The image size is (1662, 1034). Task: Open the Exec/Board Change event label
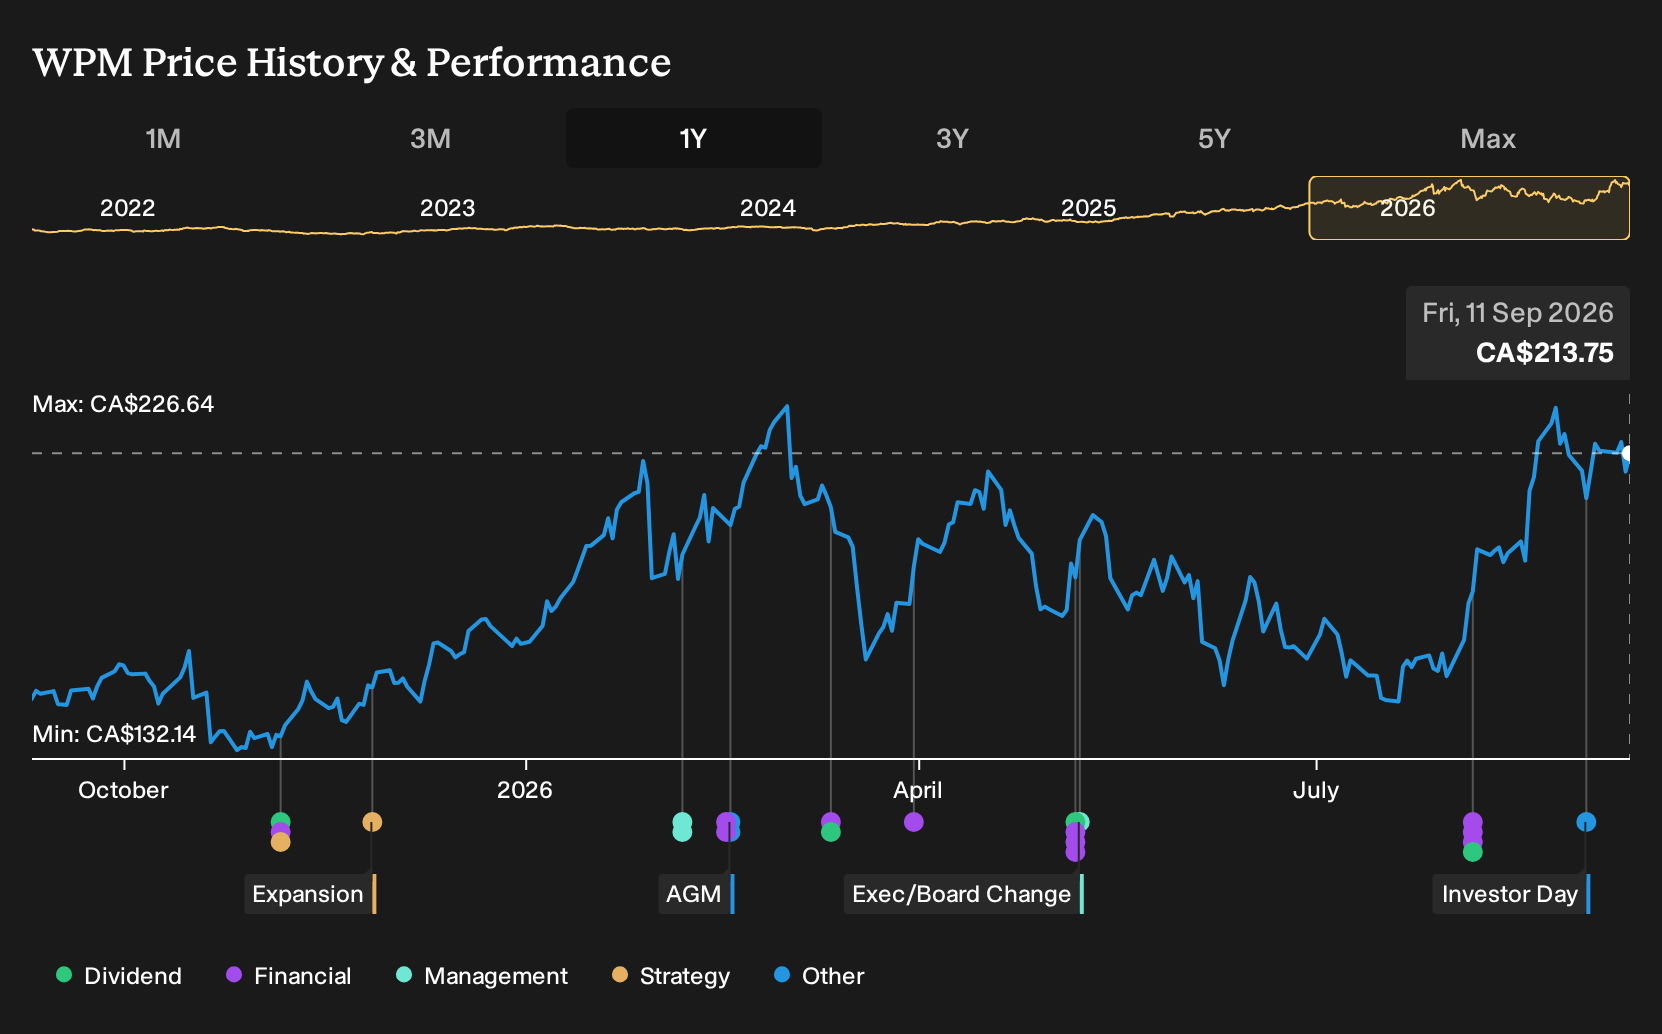point(964,894)
